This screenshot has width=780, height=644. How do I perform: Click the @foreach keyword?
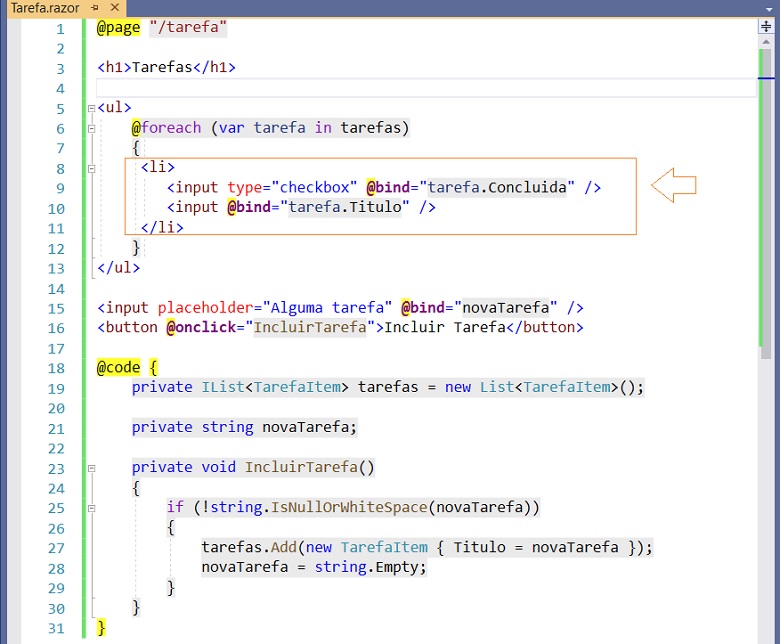[x=167, y=128]
